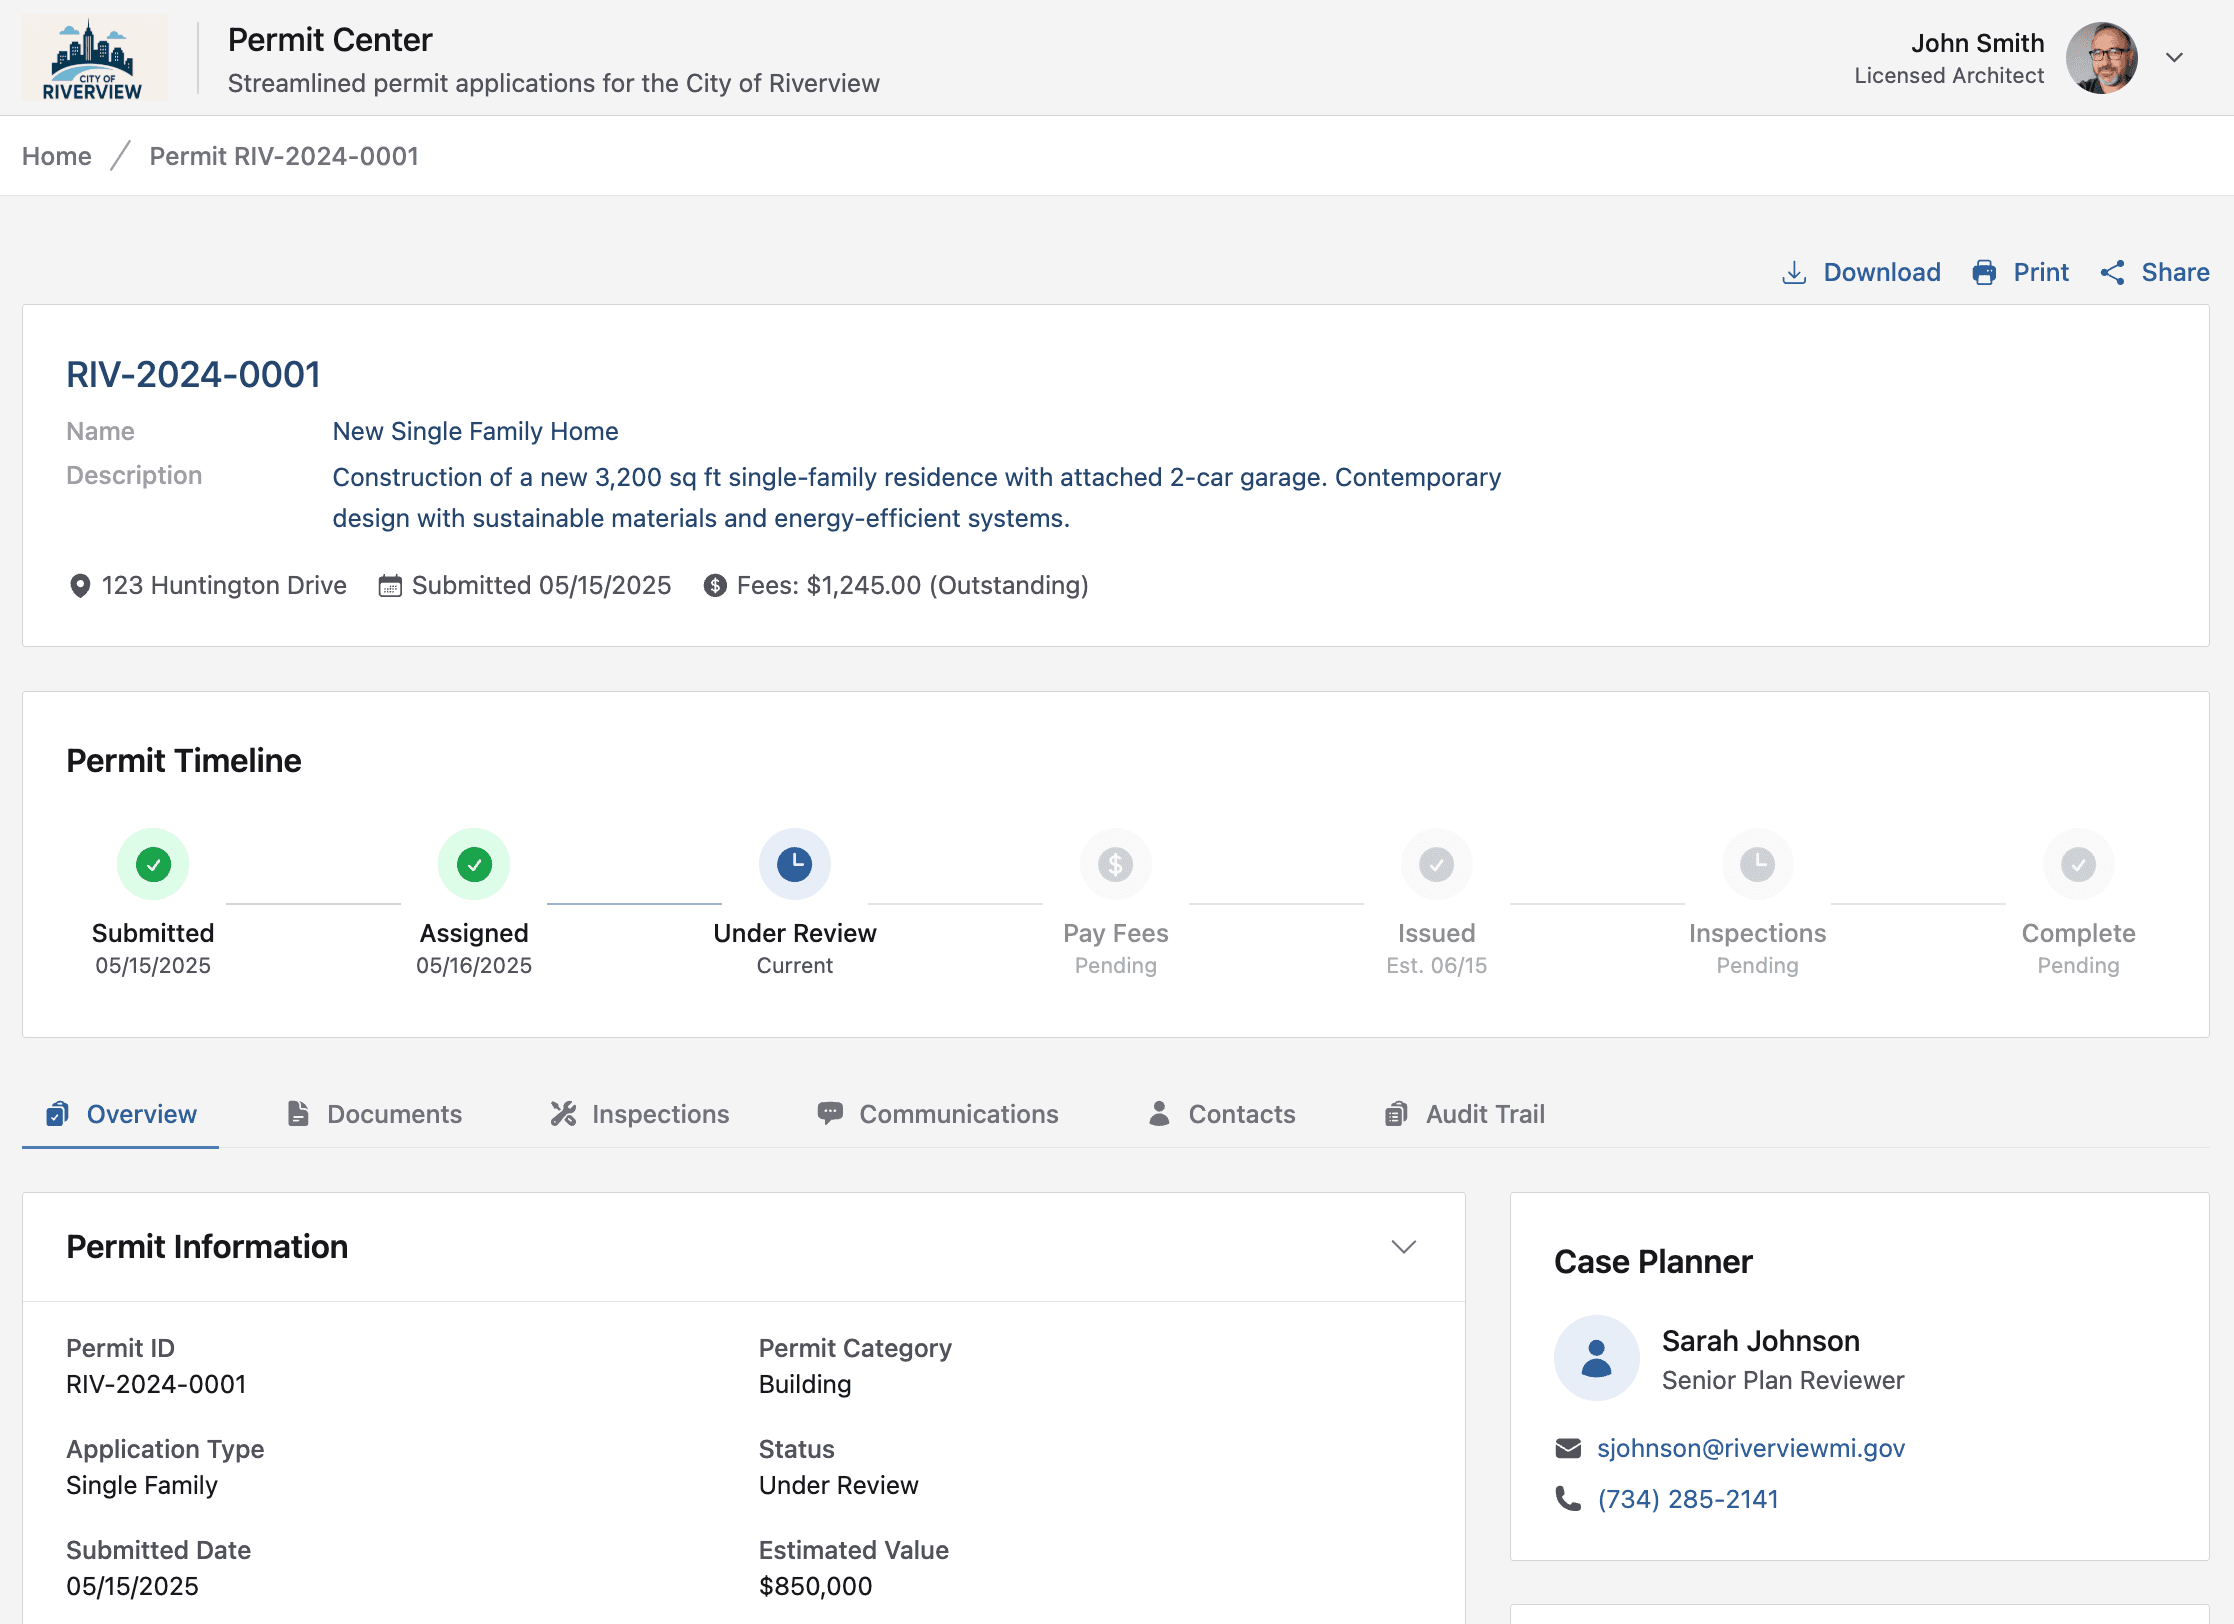Click the Pay Fees dollar step icon
Screen dimensions: 2234x1624
[1115, 864]
